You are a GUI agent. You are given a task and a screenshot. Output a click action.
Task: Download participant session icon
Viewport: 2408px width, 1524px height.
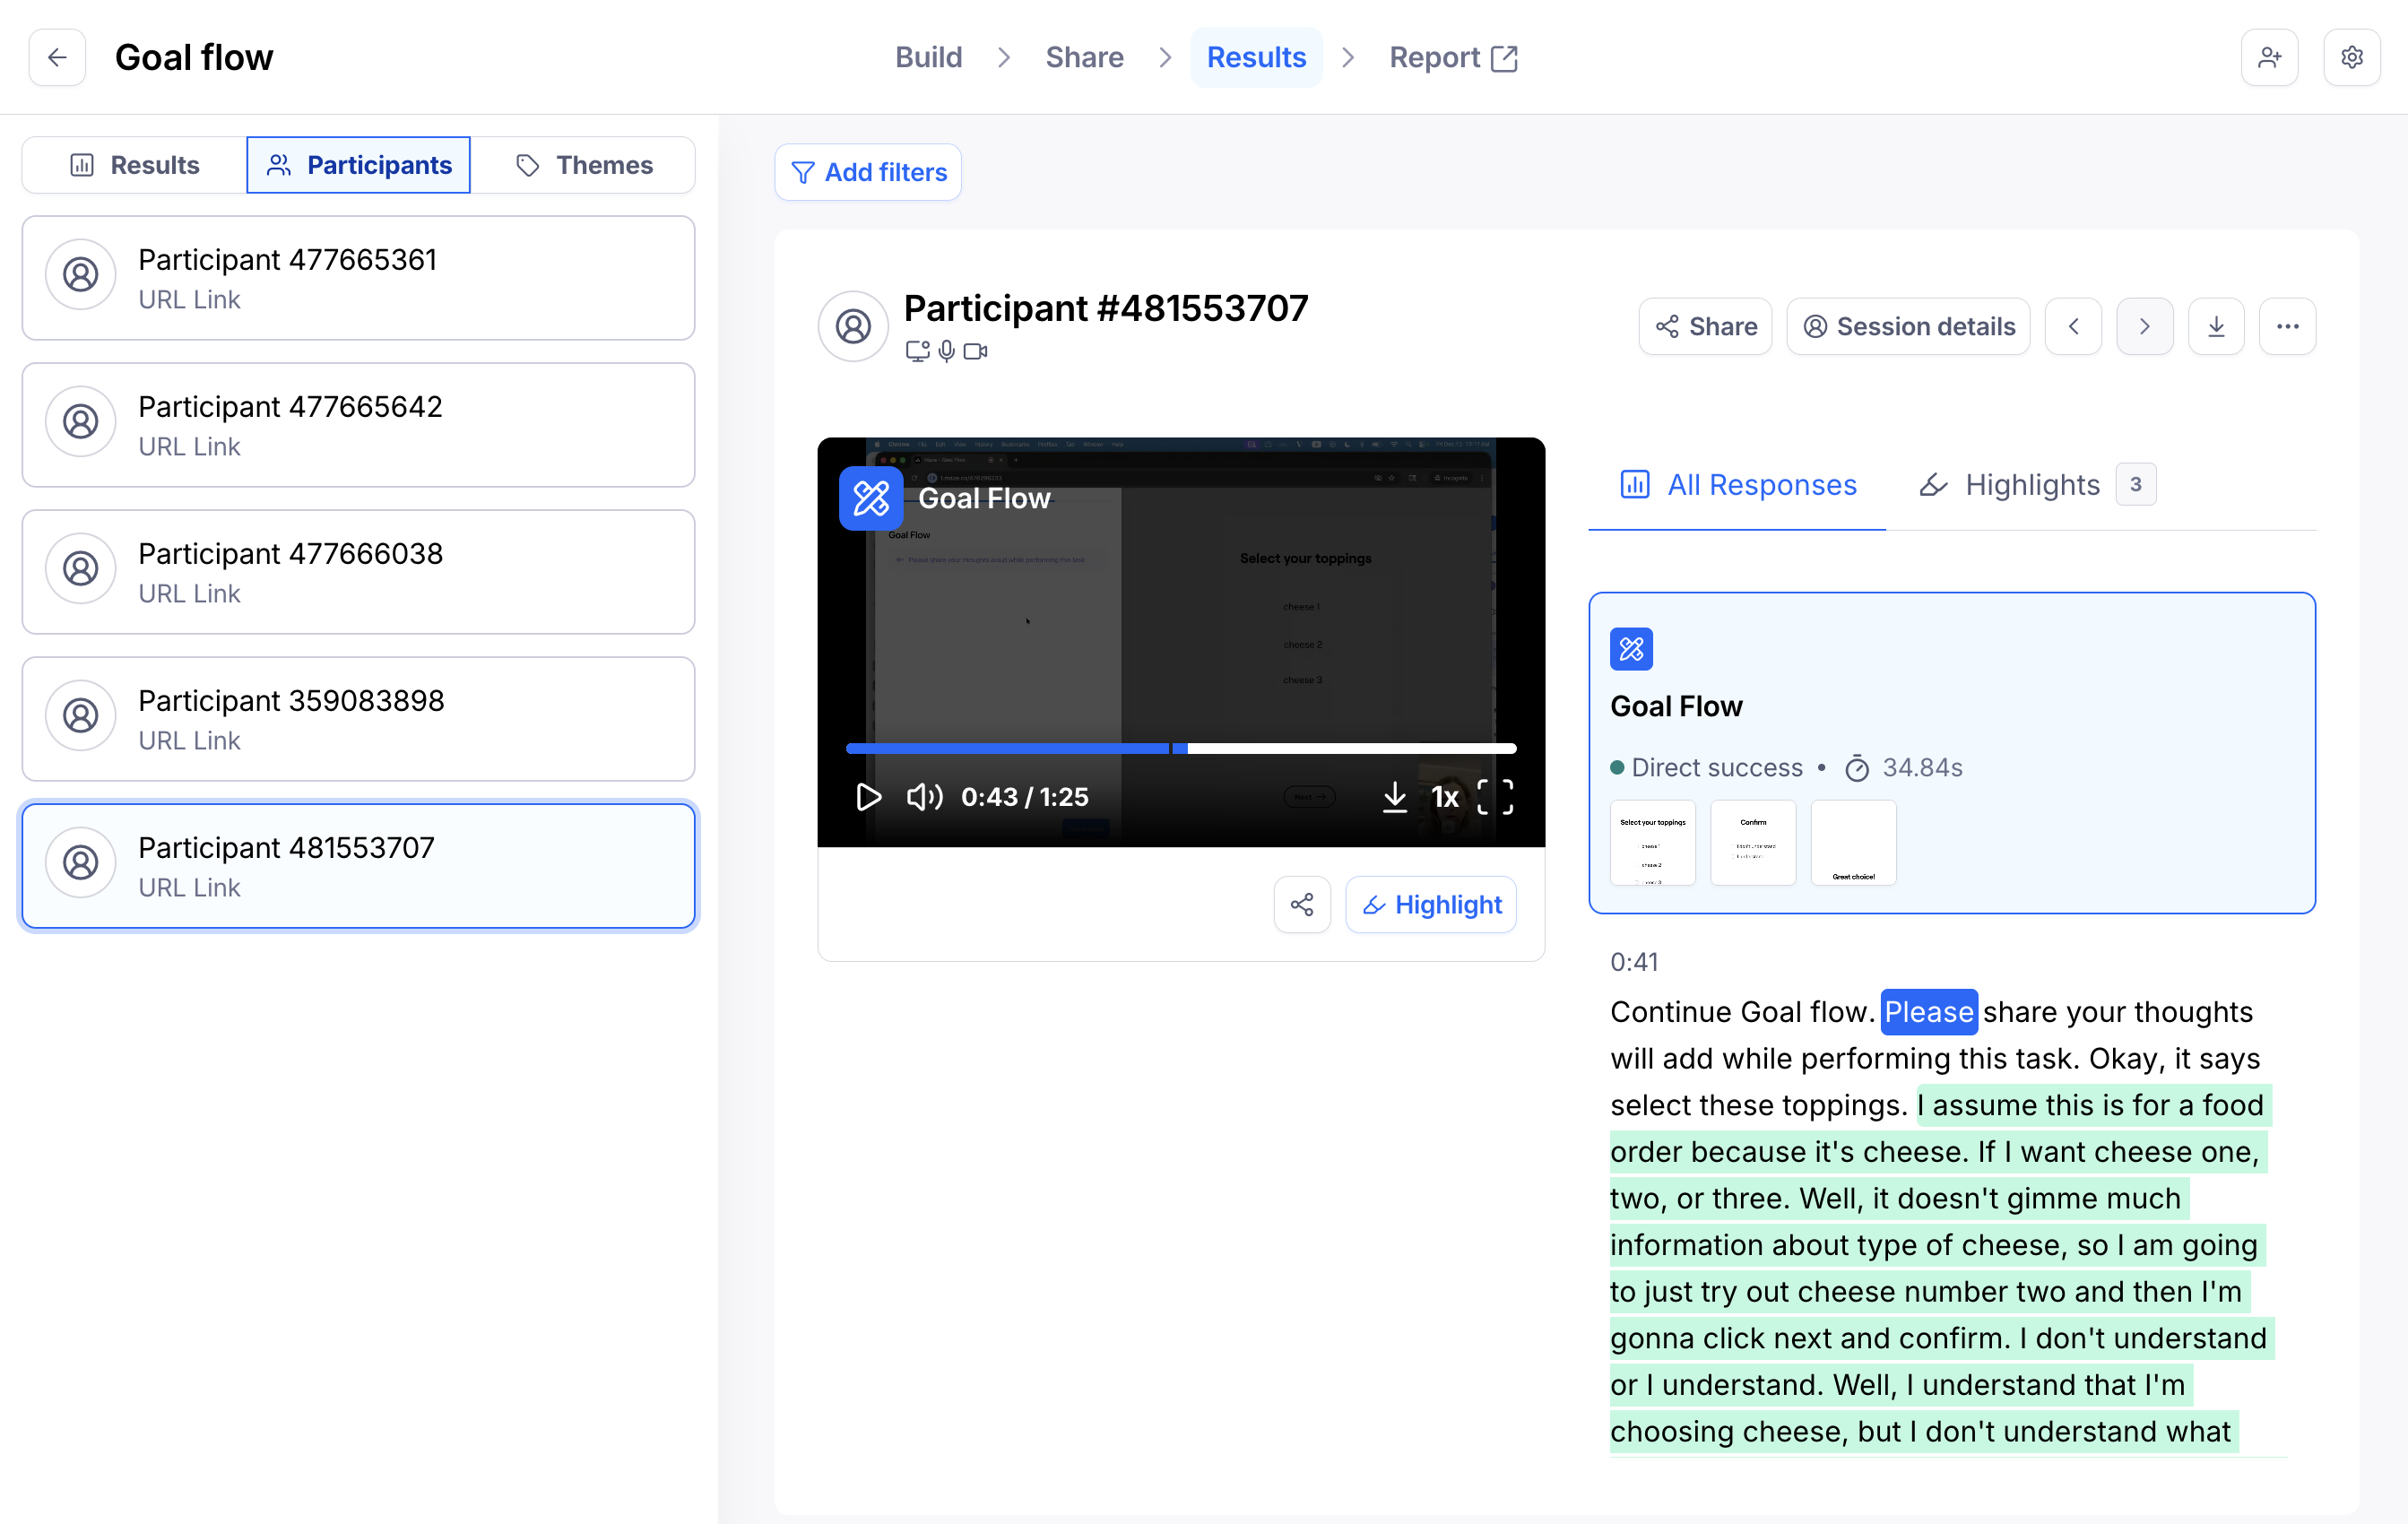(x=2216, y=326)
